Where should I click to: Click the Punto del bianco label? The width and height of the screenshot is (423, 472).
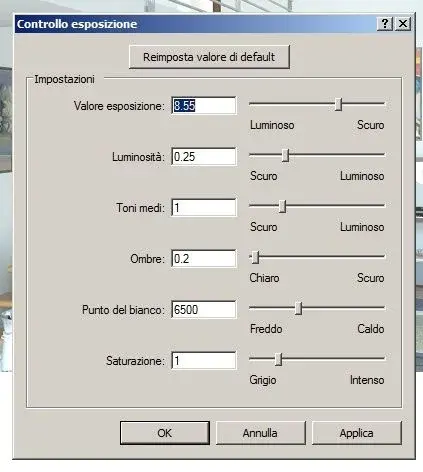[x=123, y=310]
